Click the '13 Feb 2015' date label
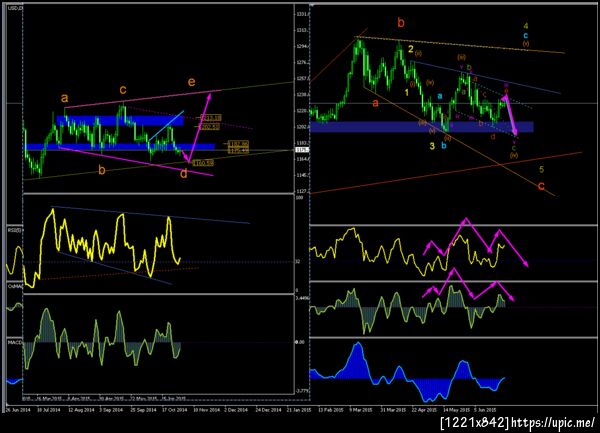Image resolution: width=600 pixels, height=433 pixels. pos(331,410)
